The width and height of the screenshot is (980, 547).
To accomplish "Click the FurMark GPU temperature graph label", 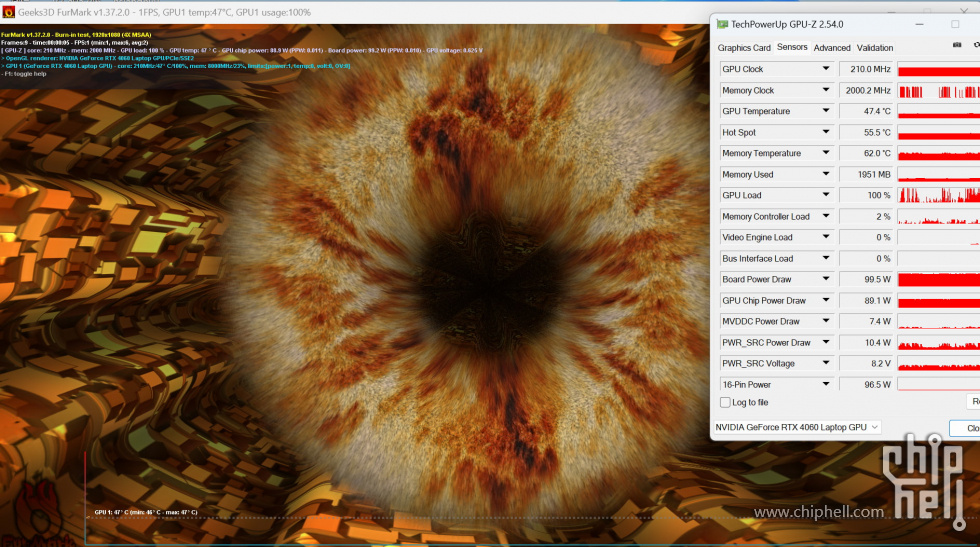I will tap(146, 512).
